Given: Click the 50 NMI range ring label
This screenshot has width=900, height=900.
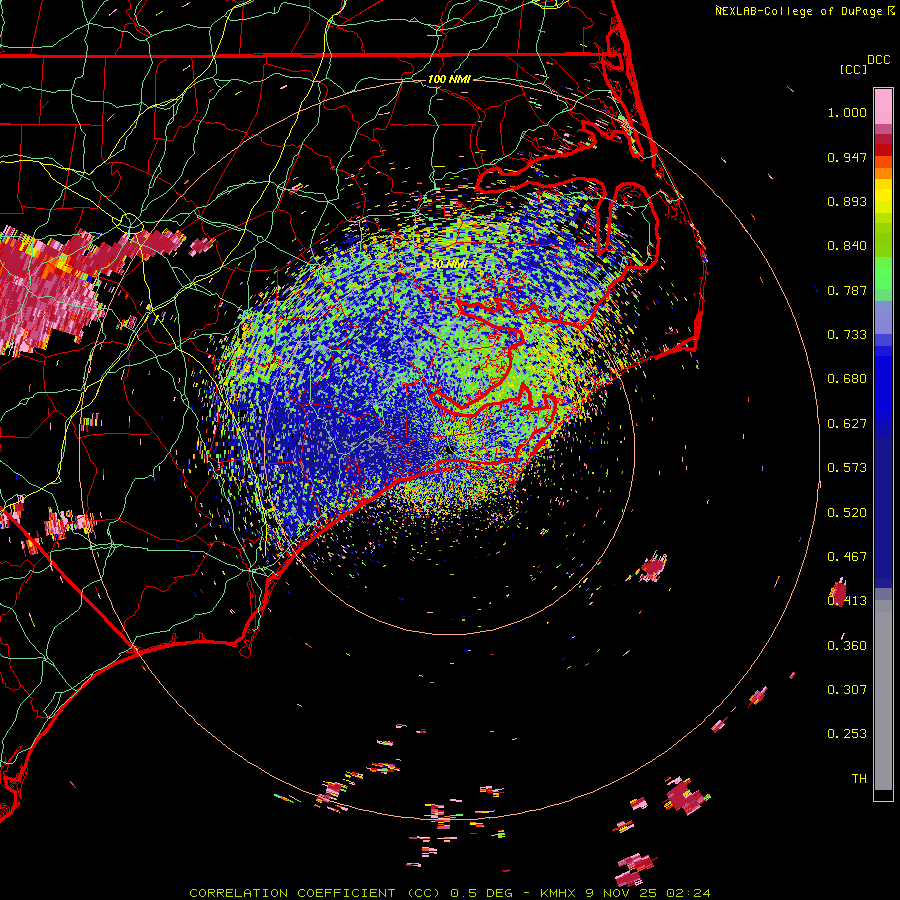Looking at the screenshot, I should click(x=449, y=264).
